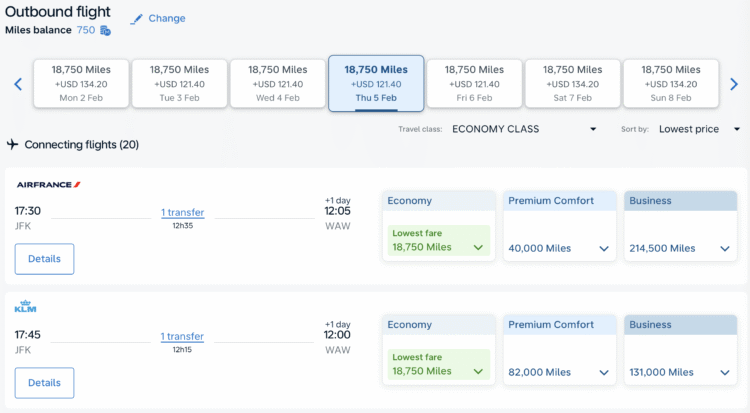This screenshot has width=750, height=413.
Task: Expand KLM Business 131,000 Miles fare
Action: [681, 372]
